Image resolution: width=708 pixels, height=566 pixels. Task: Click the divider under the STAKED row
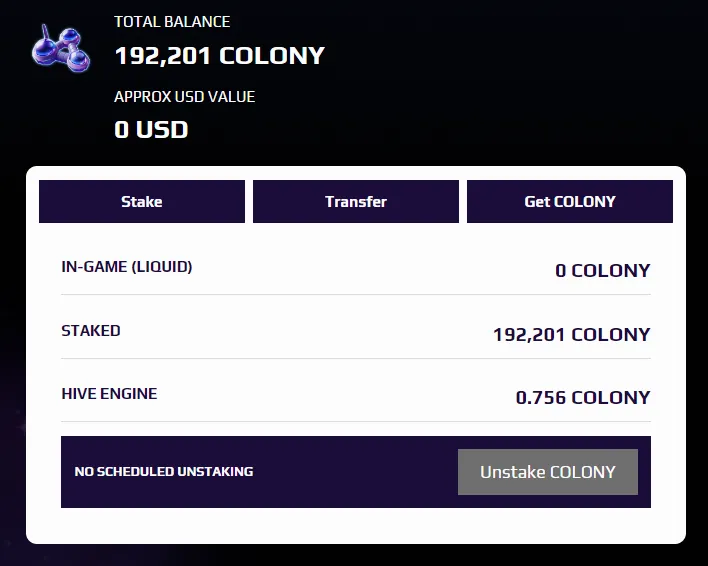coord(356,358)
